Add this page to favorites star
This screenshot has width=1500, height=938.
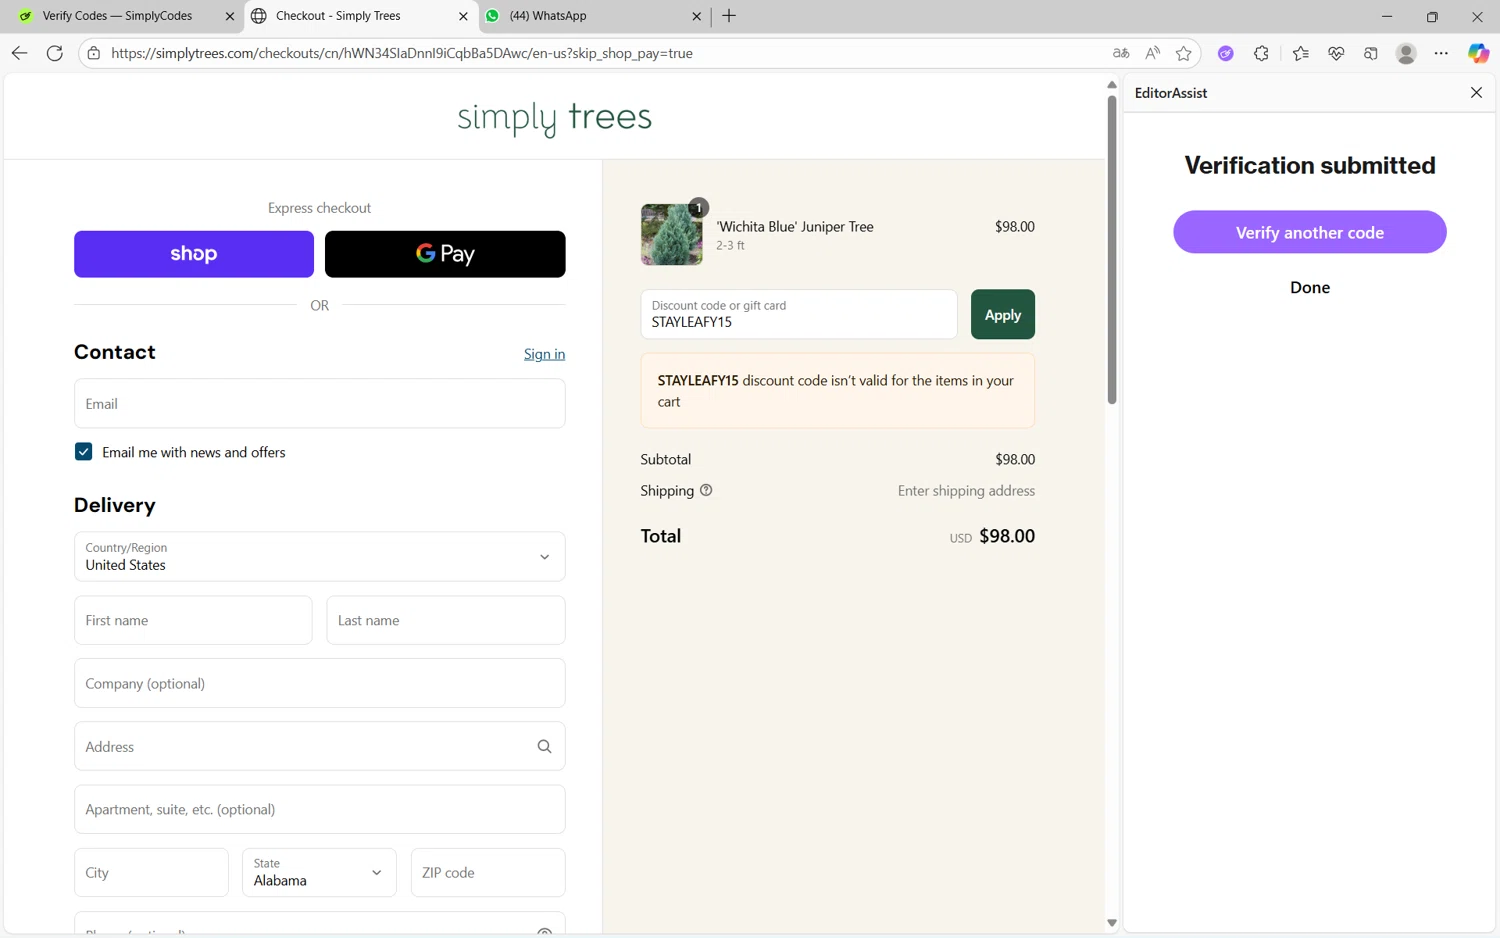pos(1184,53)
